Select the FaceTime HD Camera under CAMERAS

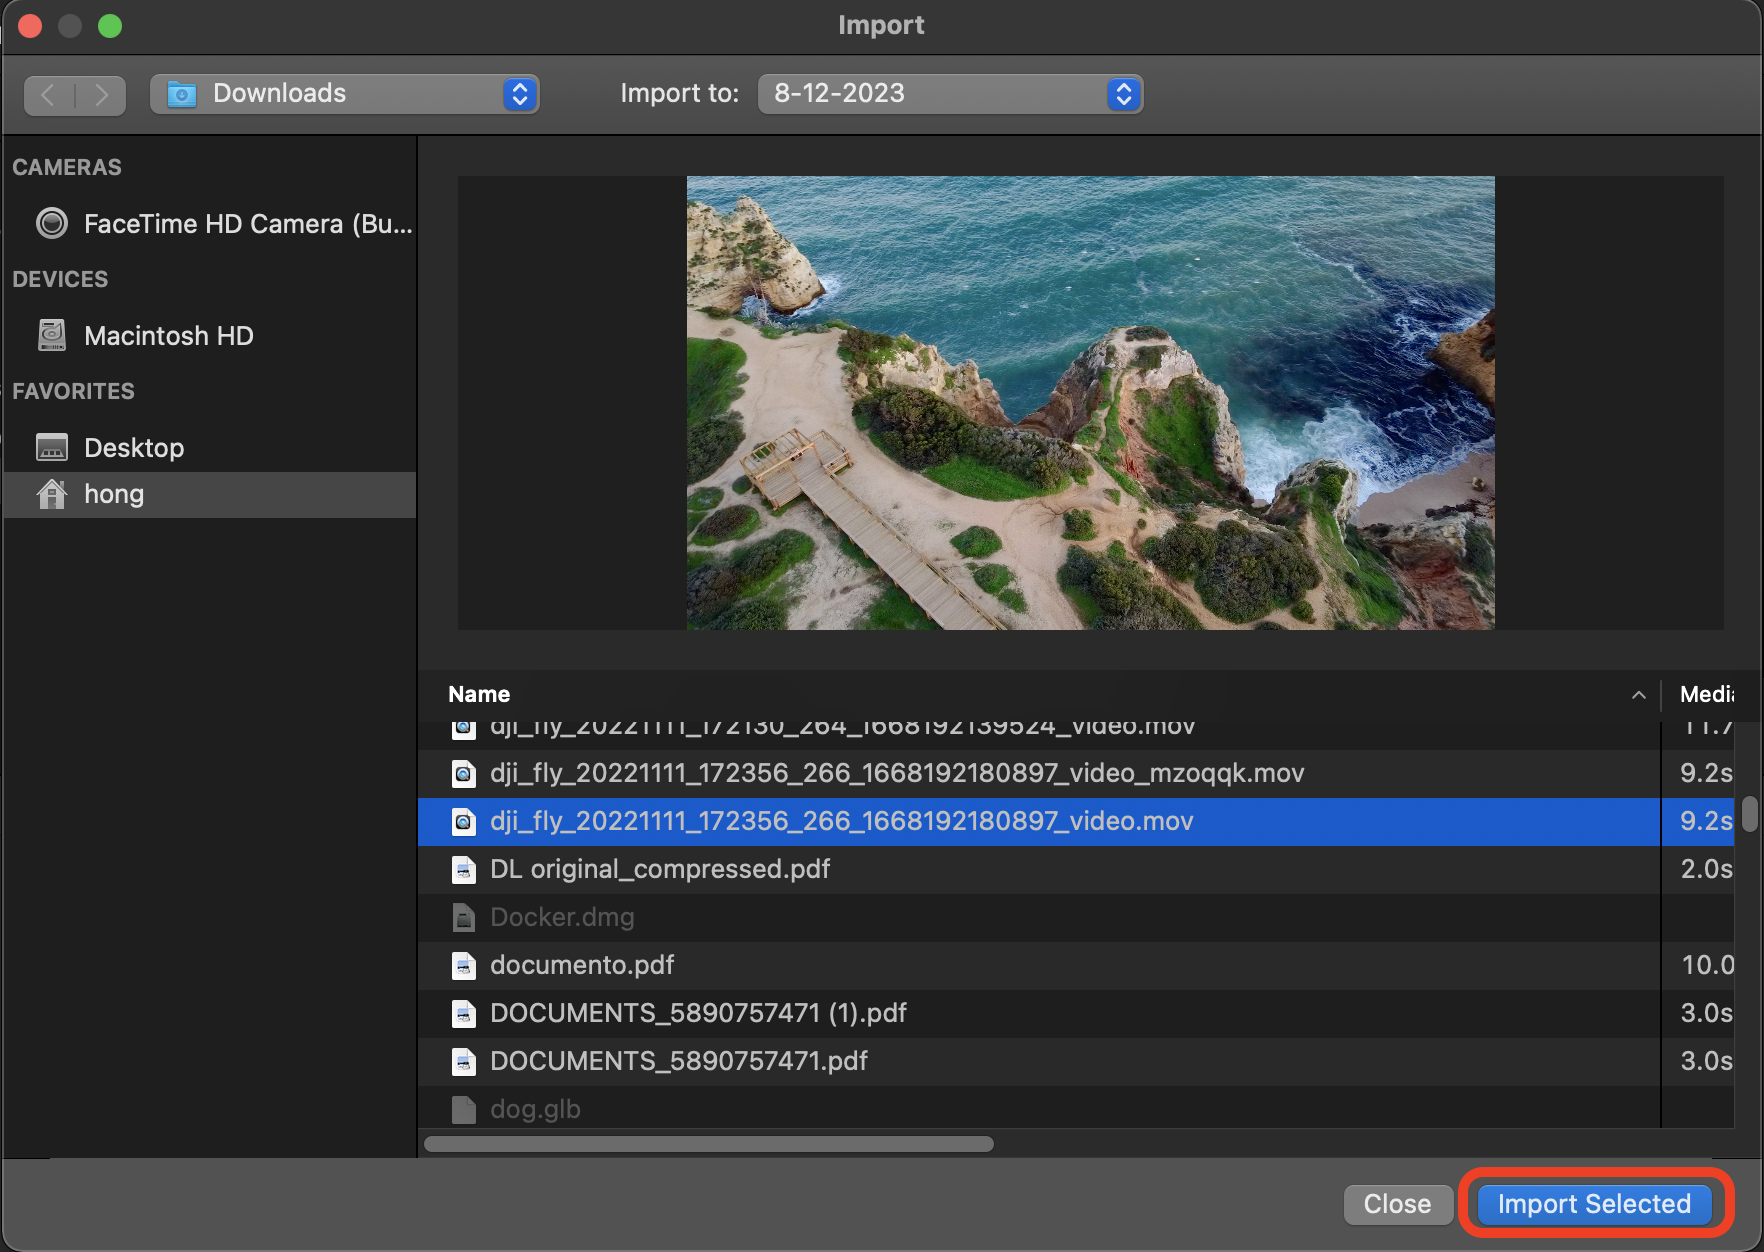tap(247, 223)
